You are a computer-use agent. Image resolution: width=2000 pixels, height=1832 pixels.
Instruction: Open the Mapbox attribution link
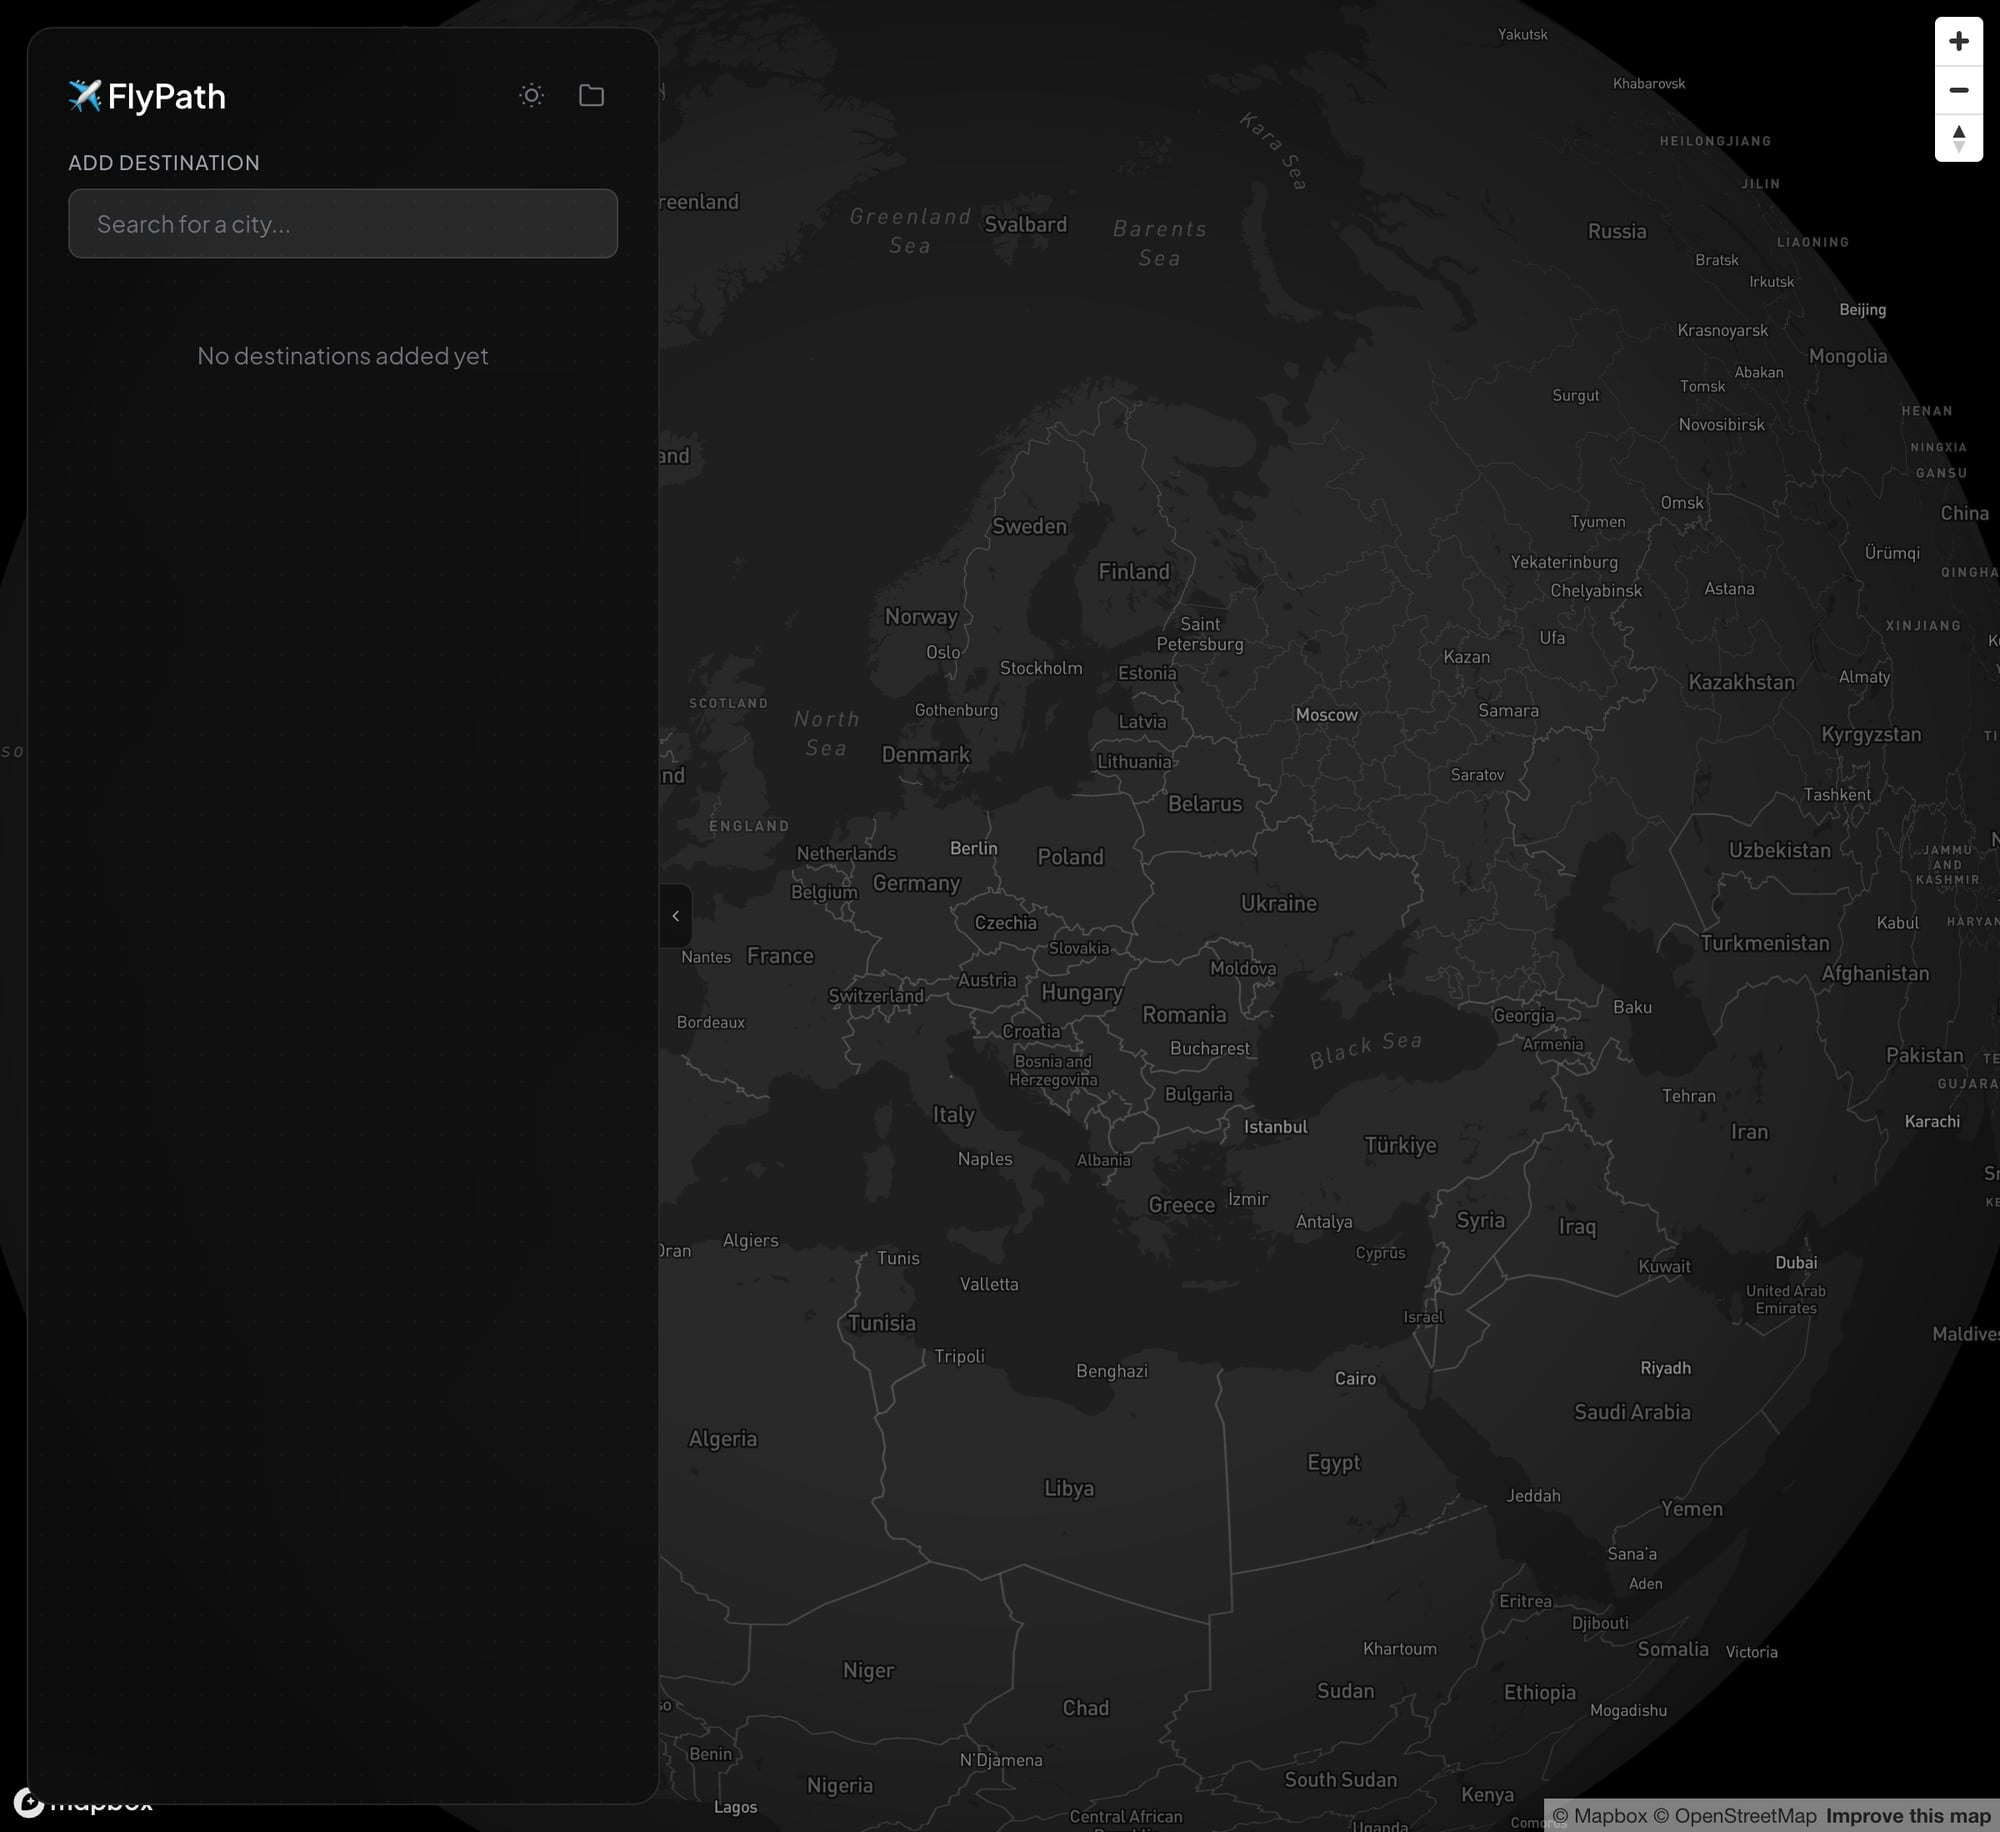point(1599,1816)
